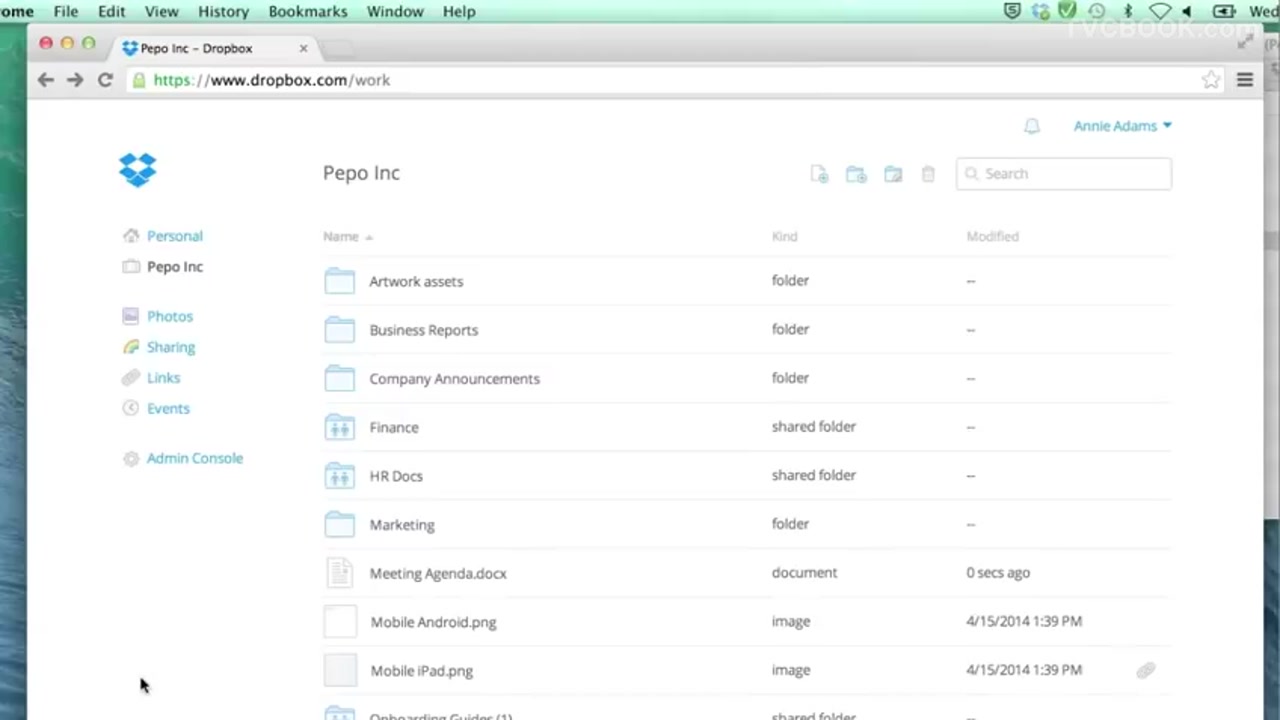Screen dimensions: 1280x720
Task: Click the Sharing rainbow icon
Action: pos(131,347)
